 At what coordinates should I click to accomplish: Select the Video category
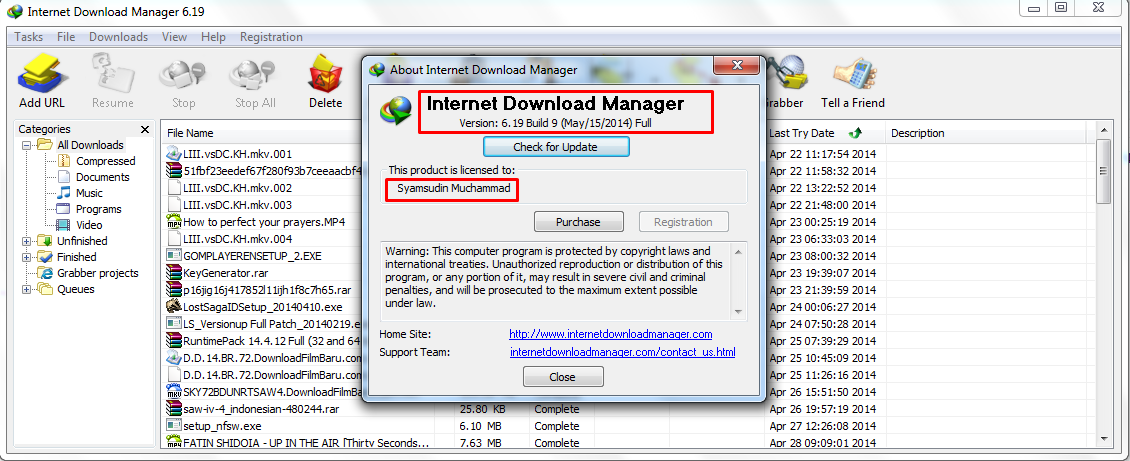(89, 225)
